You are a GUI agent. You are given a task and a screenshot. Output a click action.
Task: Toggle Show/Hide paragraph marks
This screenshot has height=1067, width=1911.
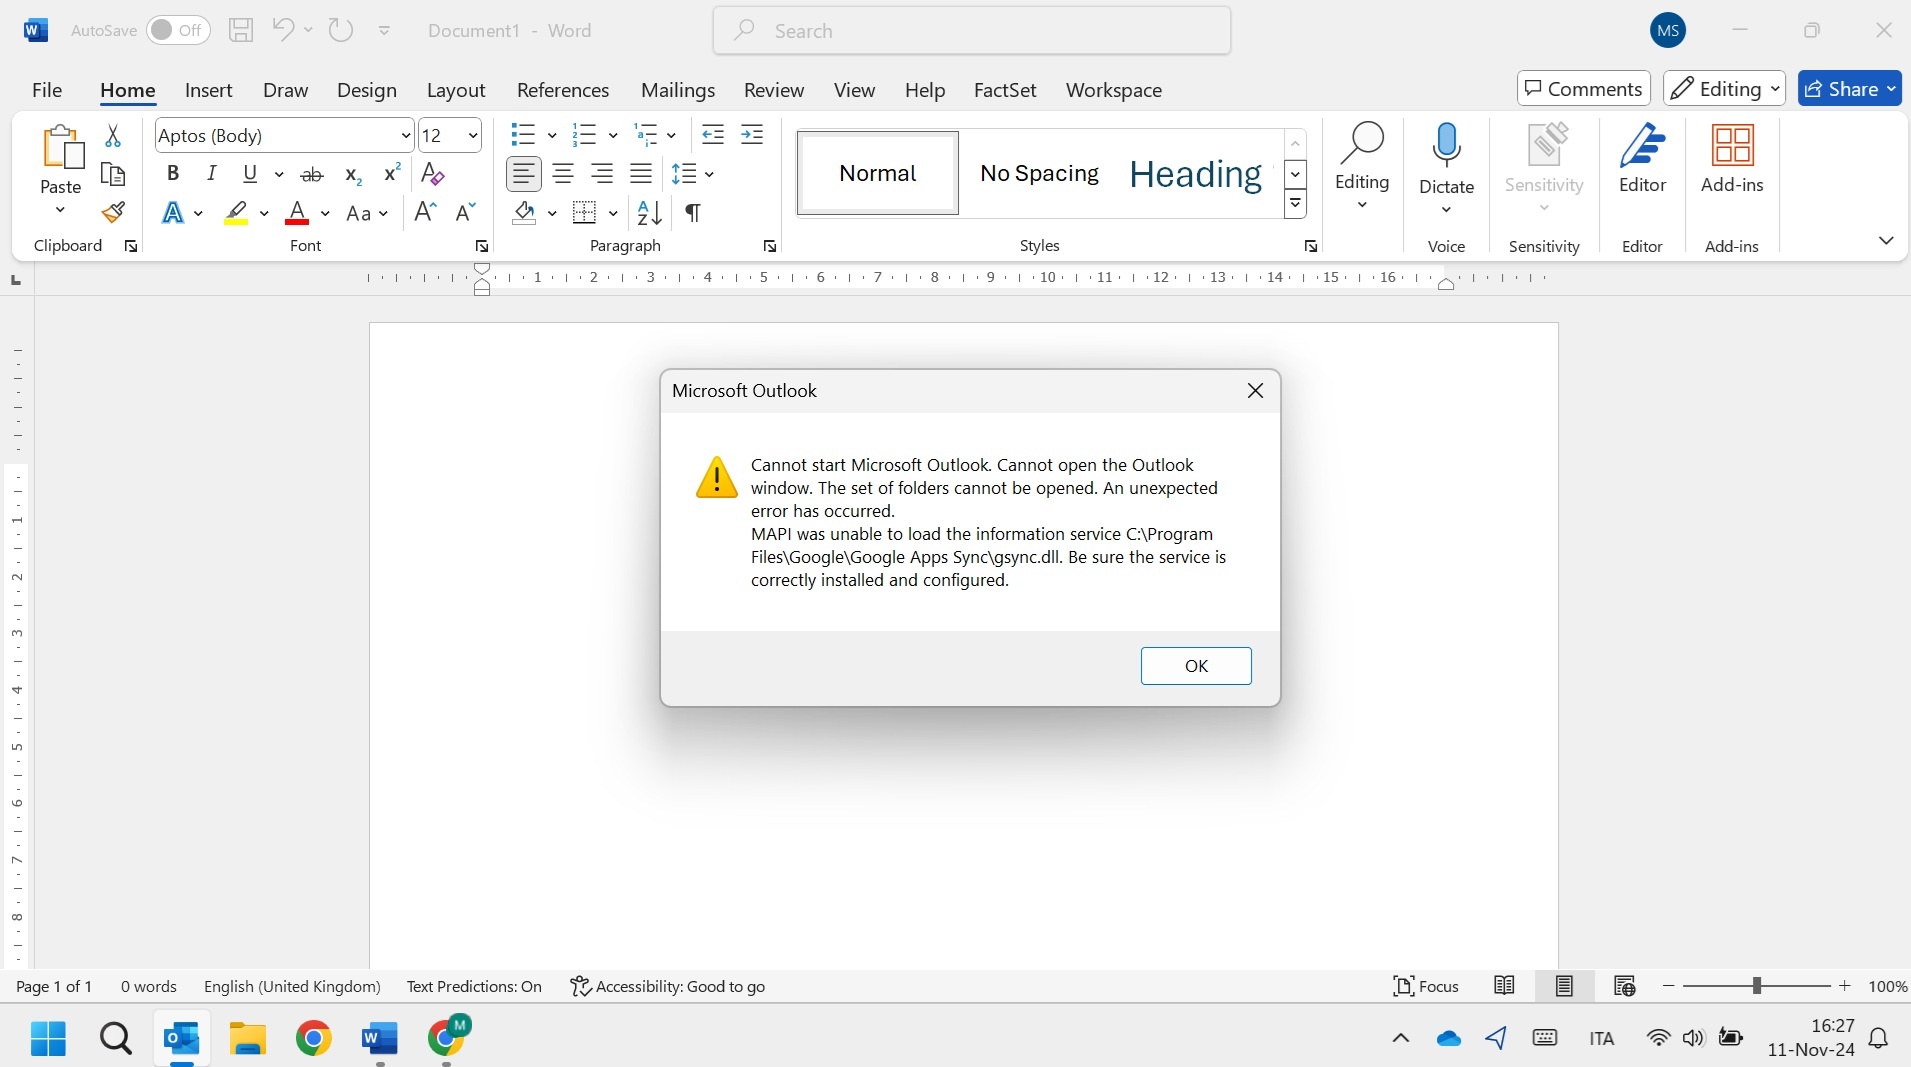point(692,212)
